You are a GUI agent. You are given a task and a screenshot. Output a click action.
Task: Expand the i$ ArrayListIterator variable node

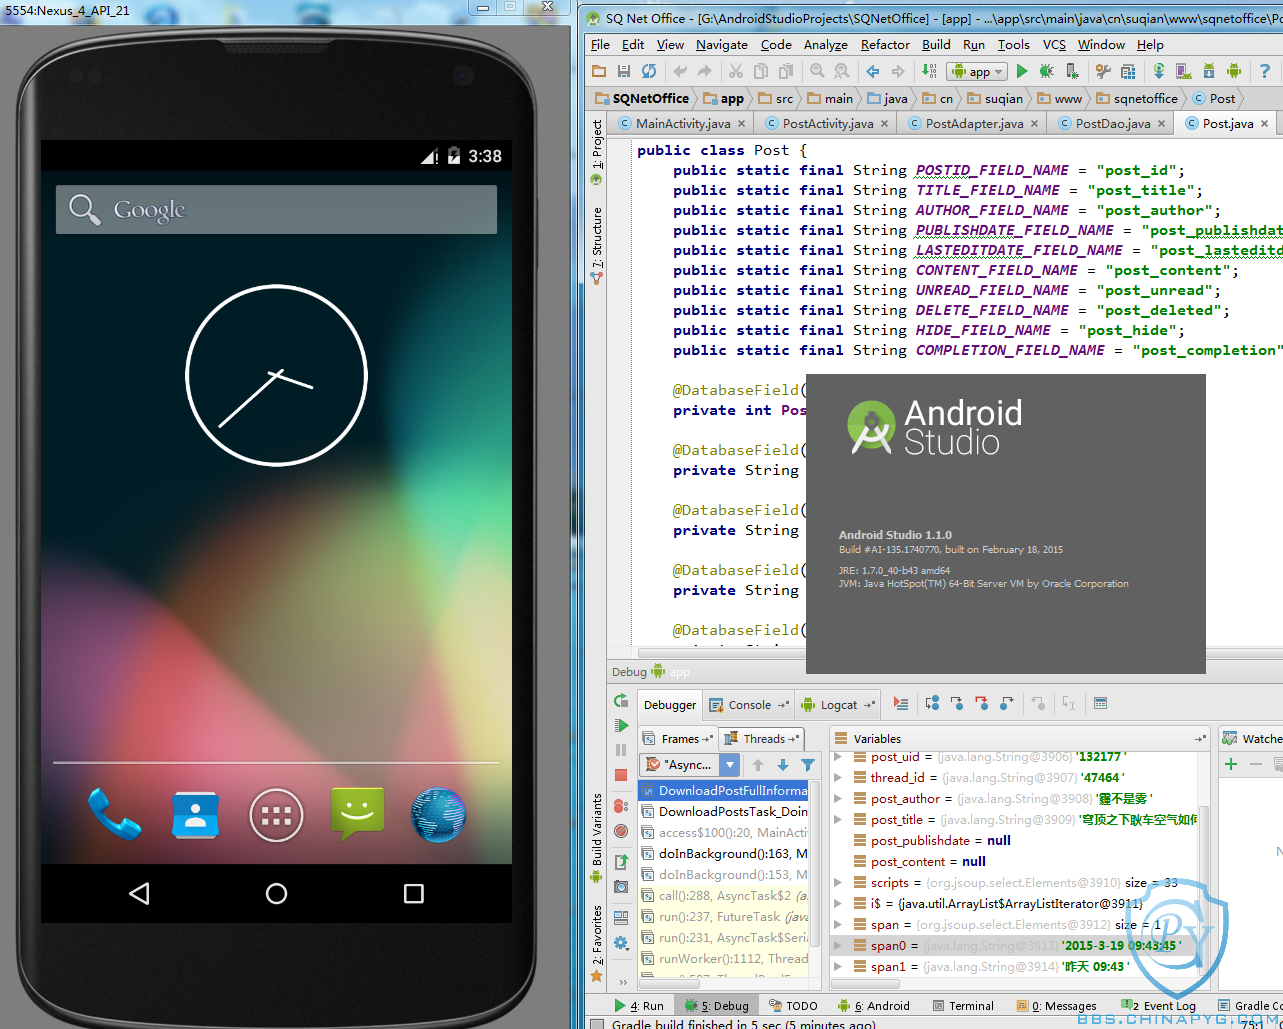click(x=838, y=903)
